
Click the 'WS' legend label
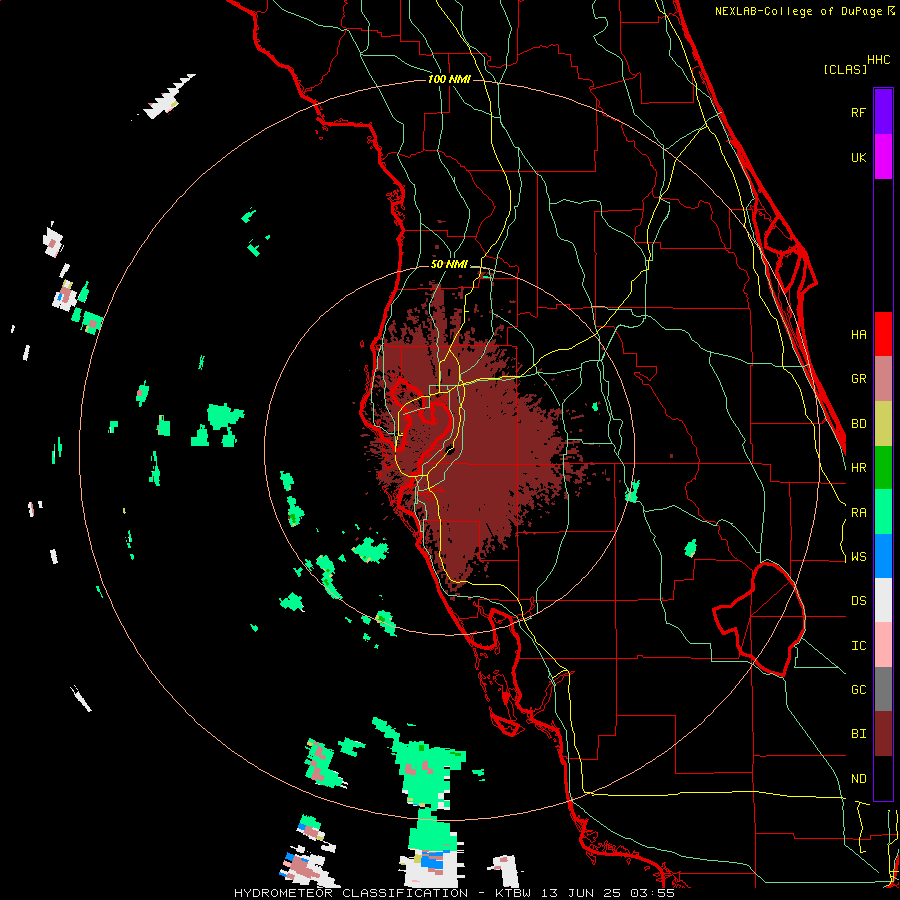tap(858, 557)
